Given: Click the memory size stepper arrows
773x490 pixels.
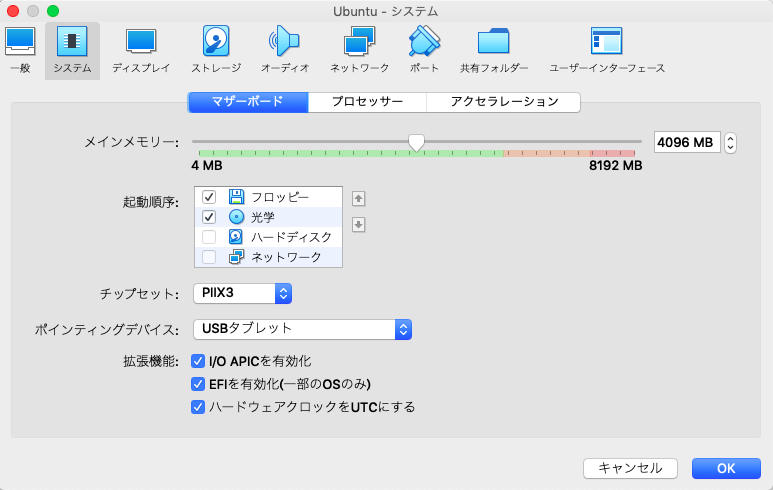Looking at the screenshot, I should (x=730, y=143).
